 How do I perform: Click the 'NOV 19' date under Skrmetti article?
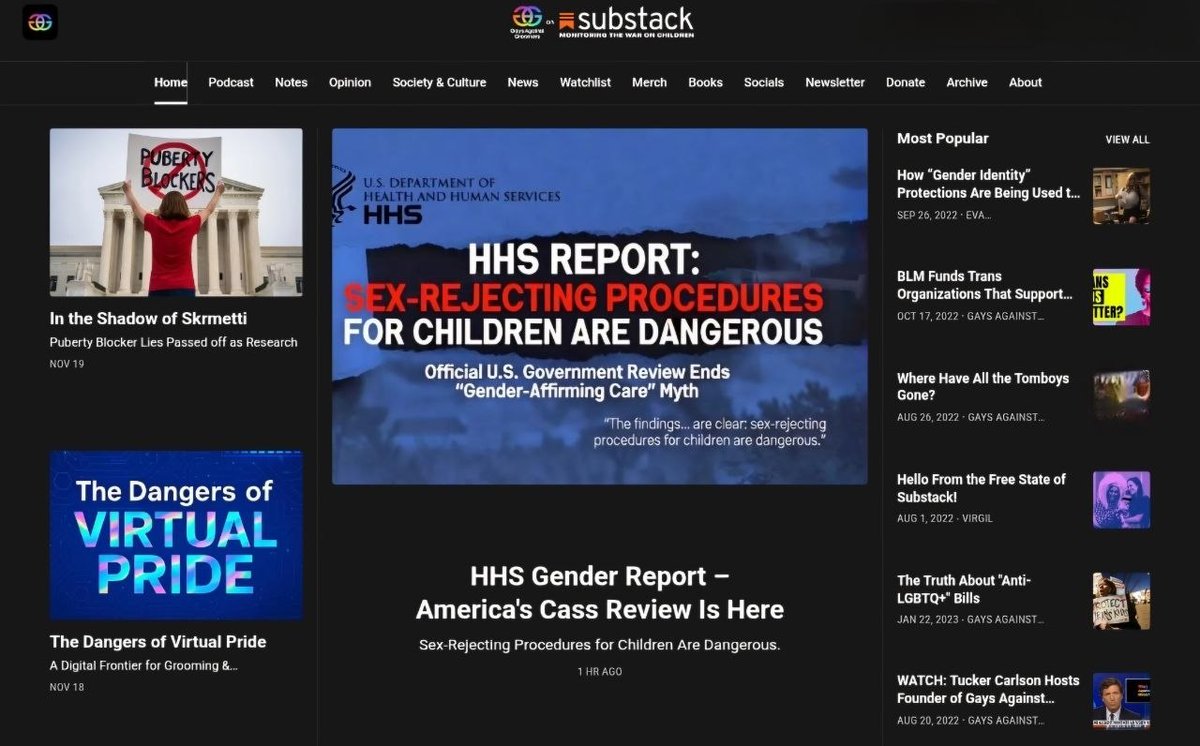67,364
